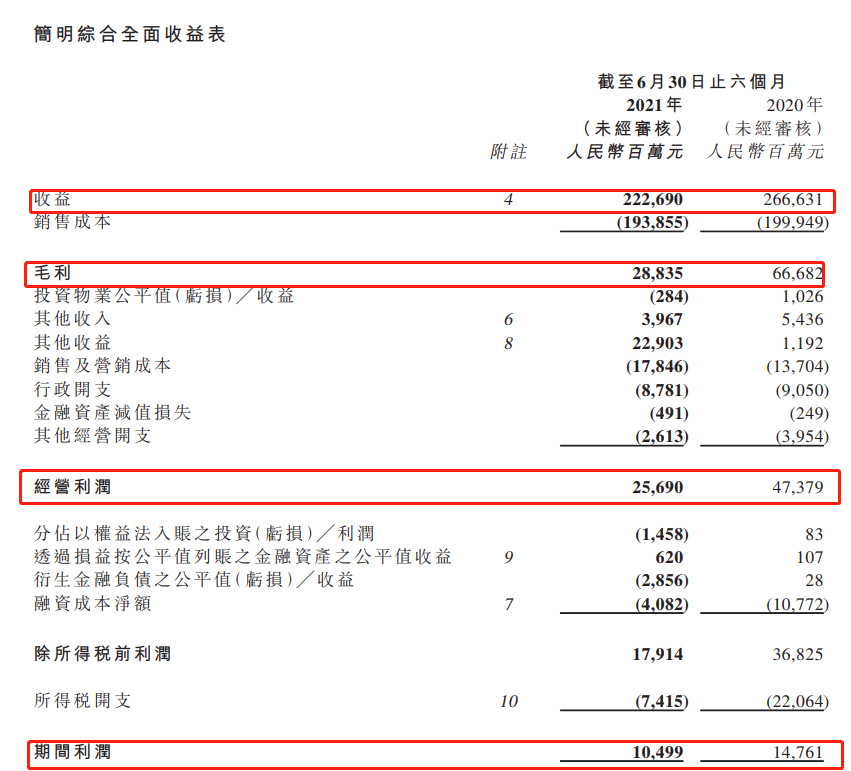Select impairment value (491)
The width and height of the screenshot is (851, 771).
coord(669,413)
